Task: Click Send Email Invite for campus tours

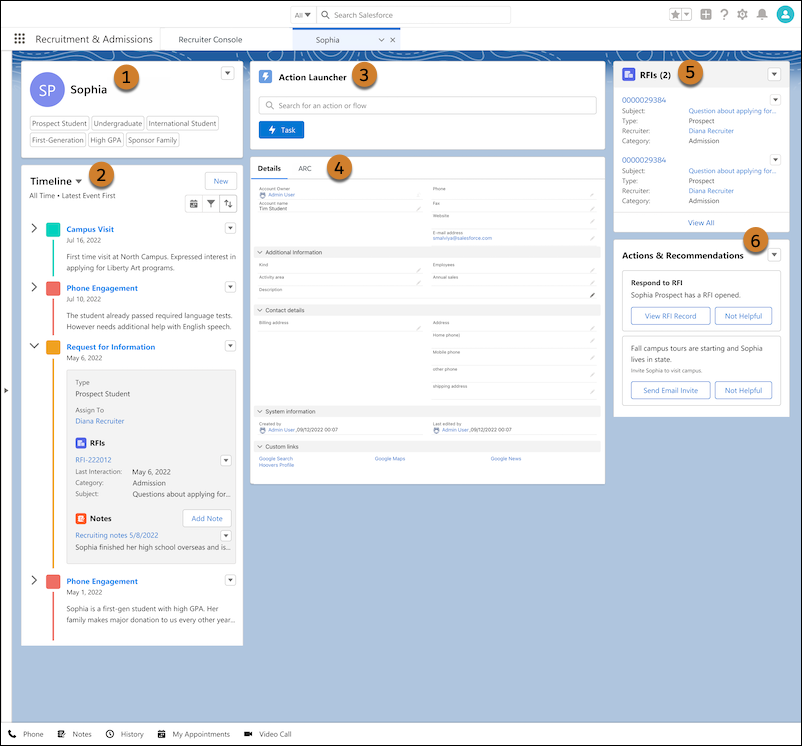Action: (x=669, y=390)
